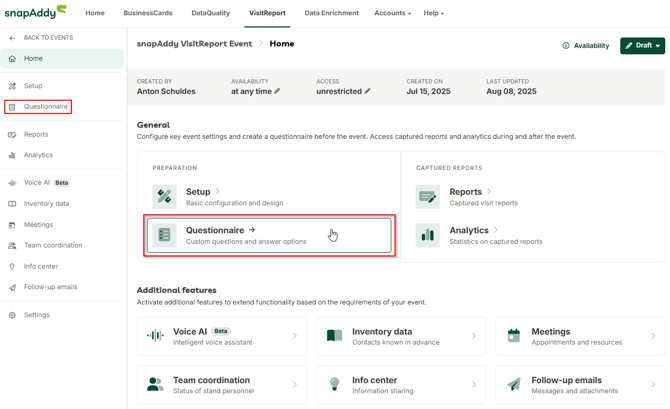Click the Follow-up emails paper plane icon in sidebar
670x409 pixels.
(12, 287)
